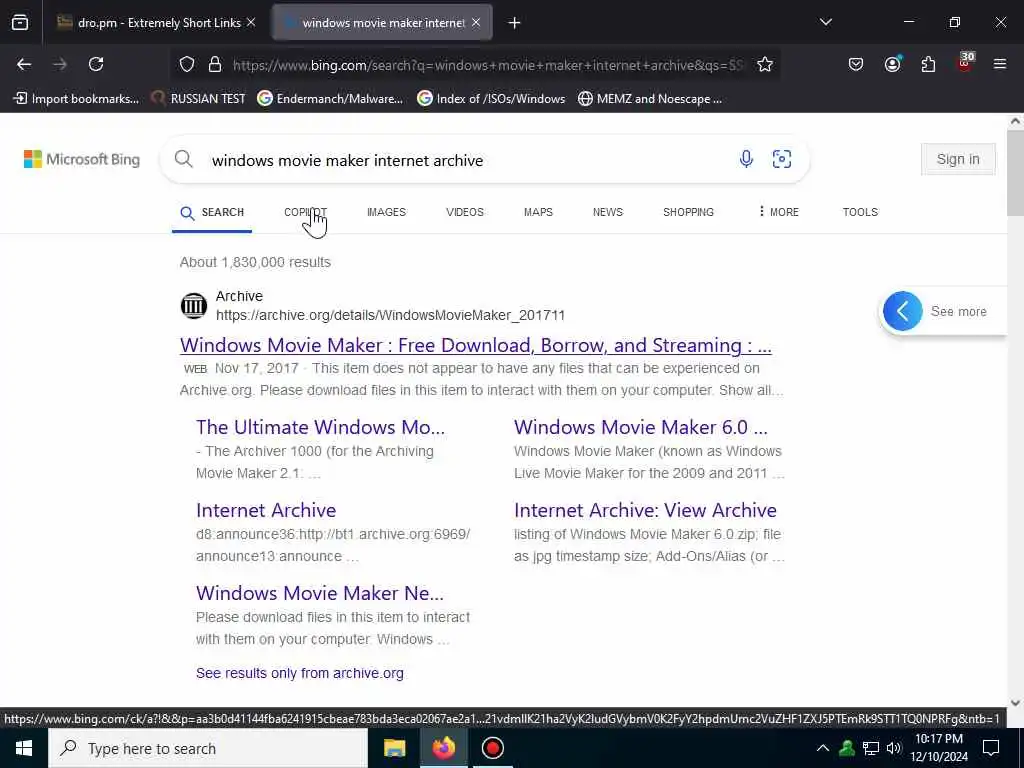Expand the MORE menu
The image size is (1024, 768).
tap(778, 212)
